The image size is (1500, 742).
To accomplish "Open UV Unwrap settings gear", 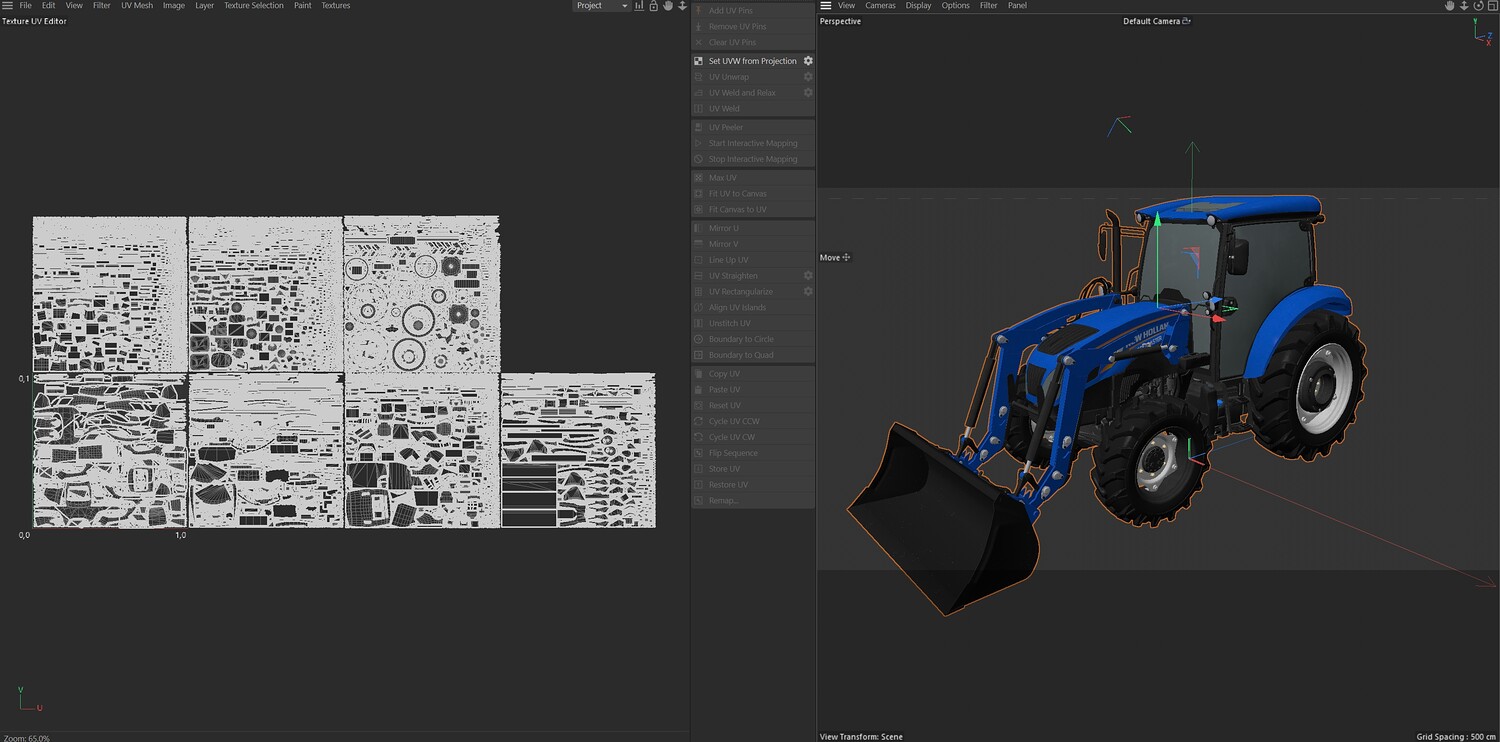I will point(808,77).
